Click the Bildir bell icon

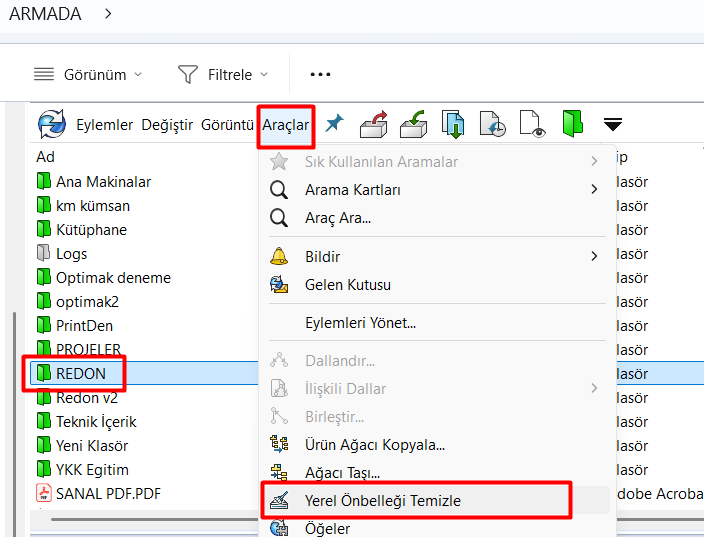(x=279, y=256)
